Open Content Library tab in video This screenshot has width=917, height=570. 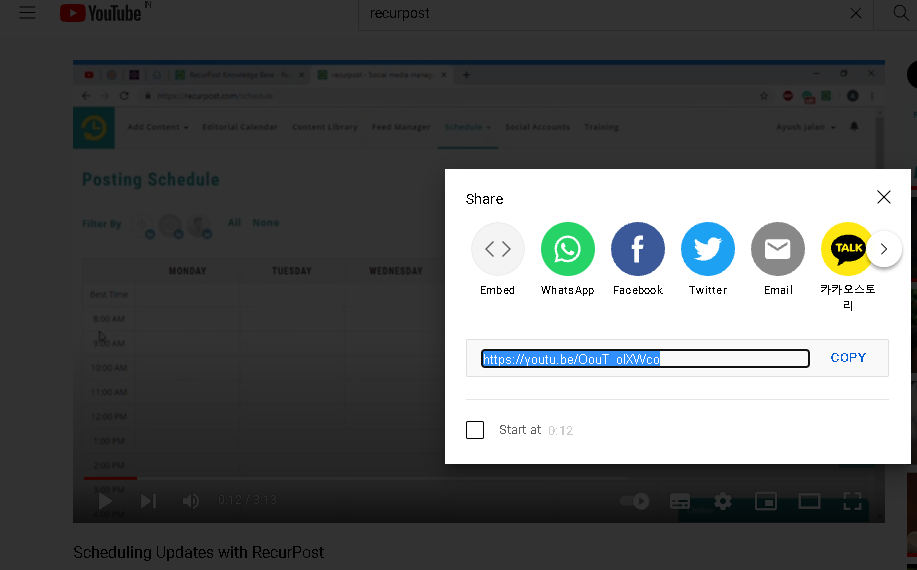[x=325, y=127]
